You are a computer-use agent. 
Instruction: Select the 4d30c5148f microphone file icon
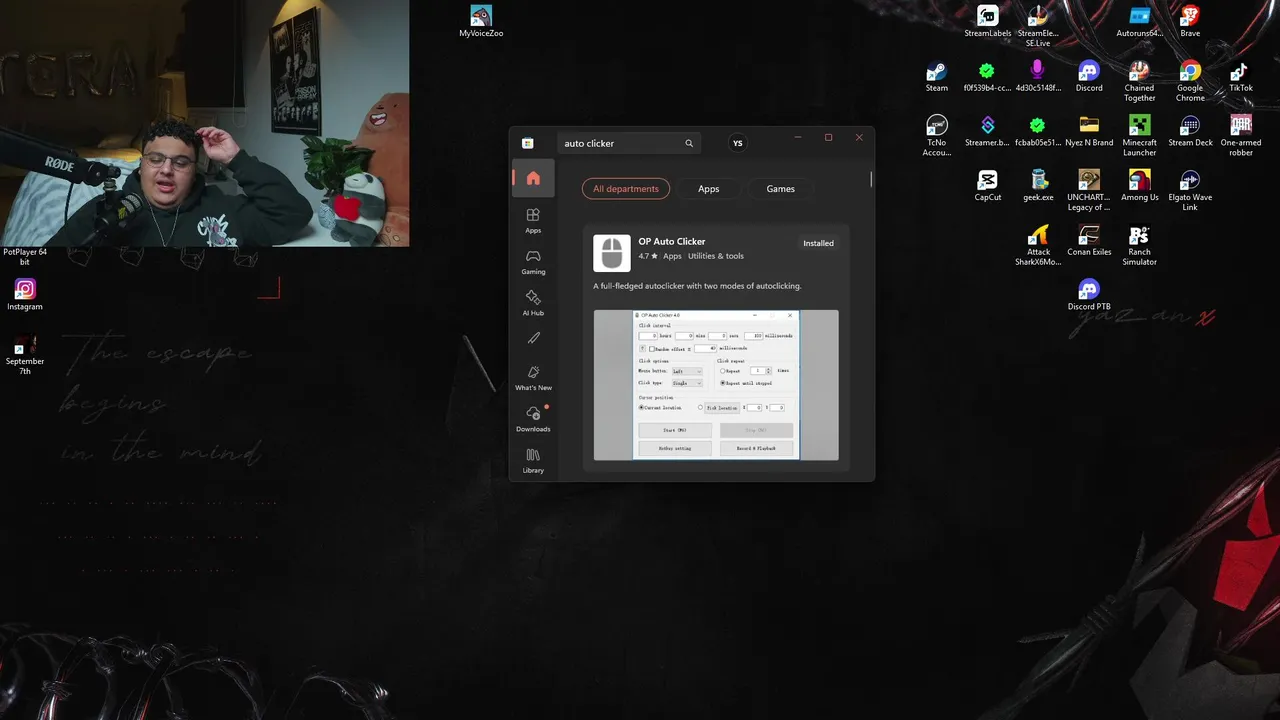pyautogui.click(x=1038, y=77)
